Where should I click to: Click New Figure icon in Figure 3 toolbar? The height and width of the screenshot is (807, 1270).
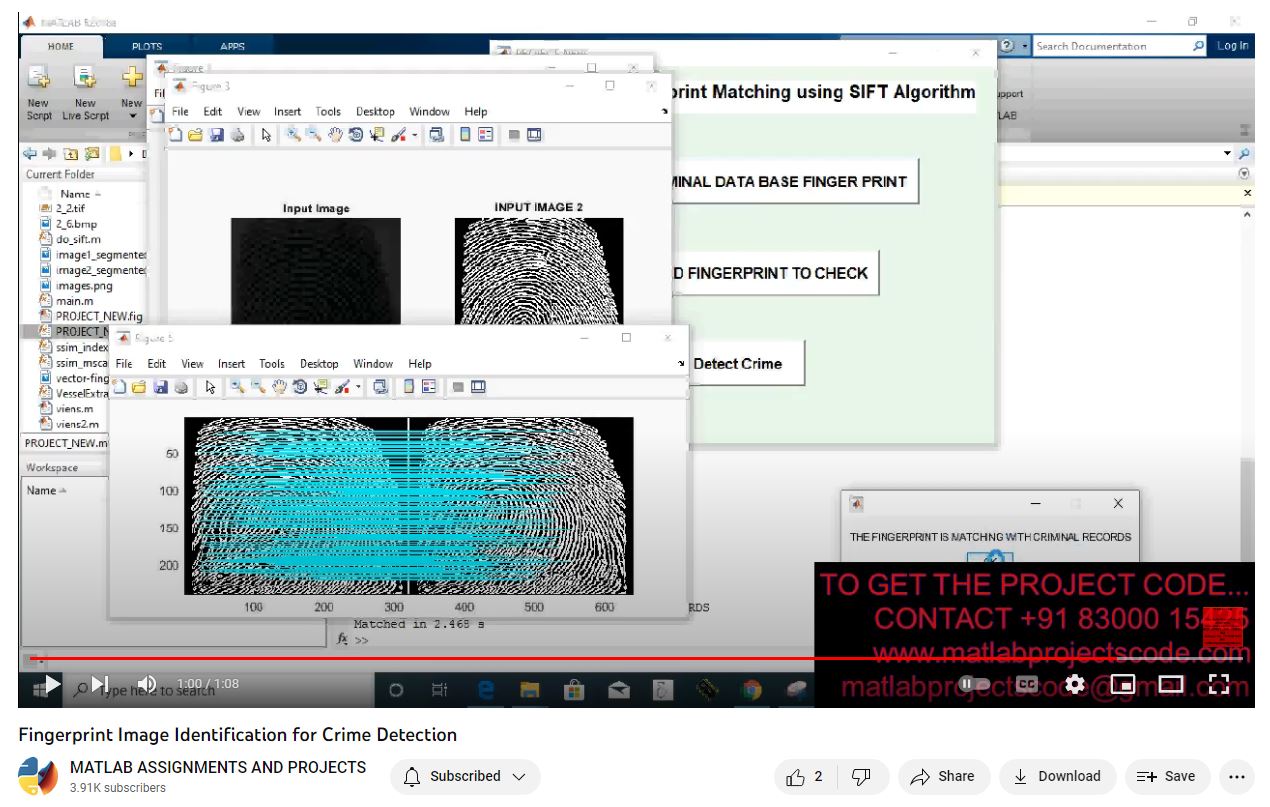click(176, 135)
